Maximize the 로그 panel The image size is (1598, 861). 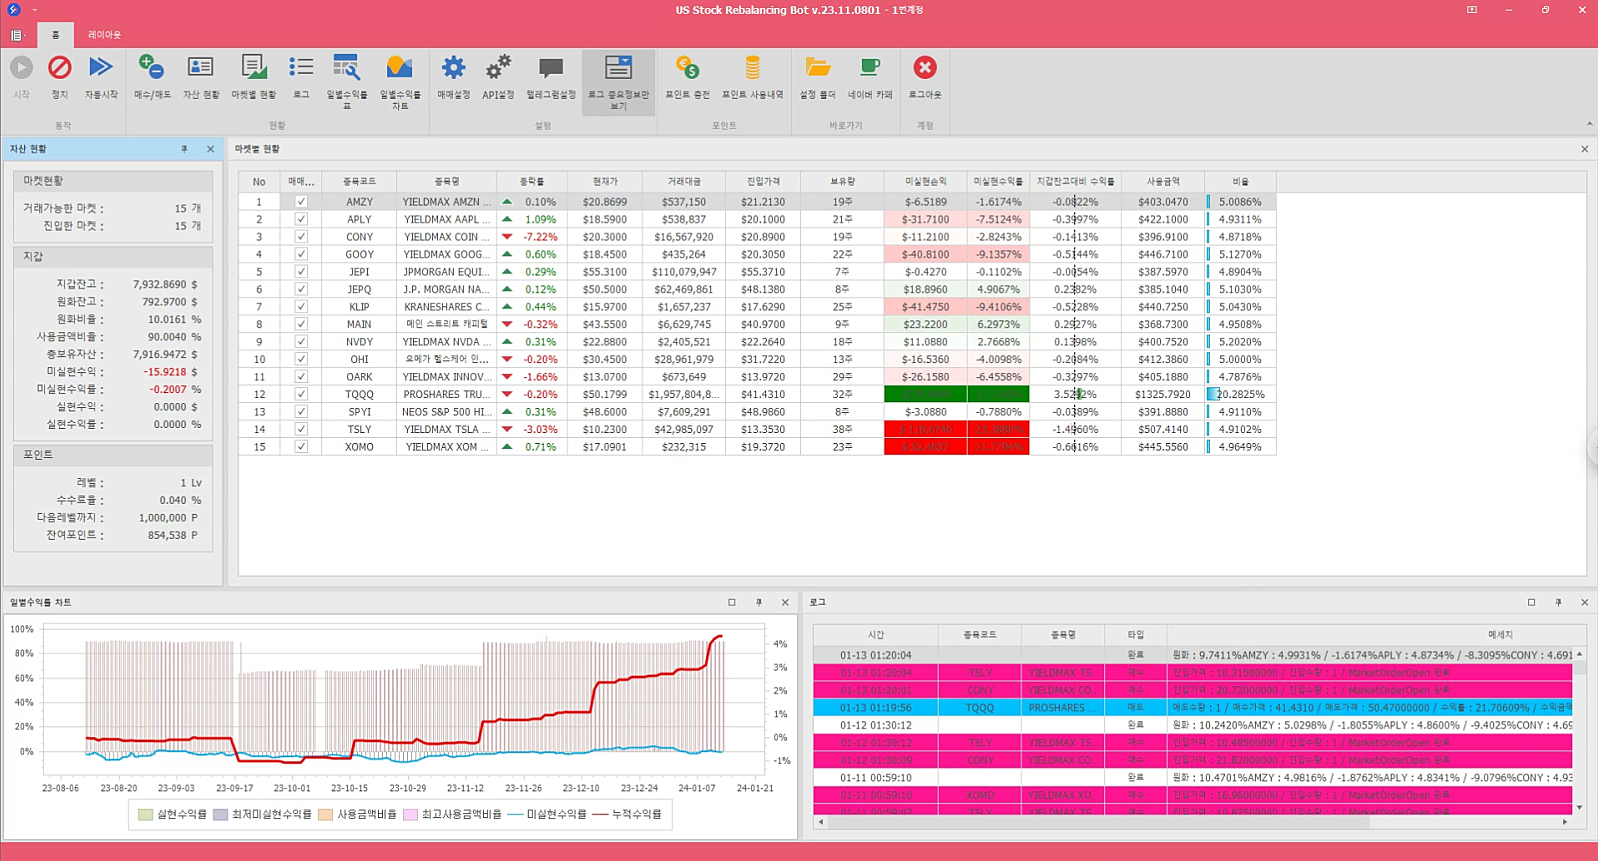point(1531,602)
